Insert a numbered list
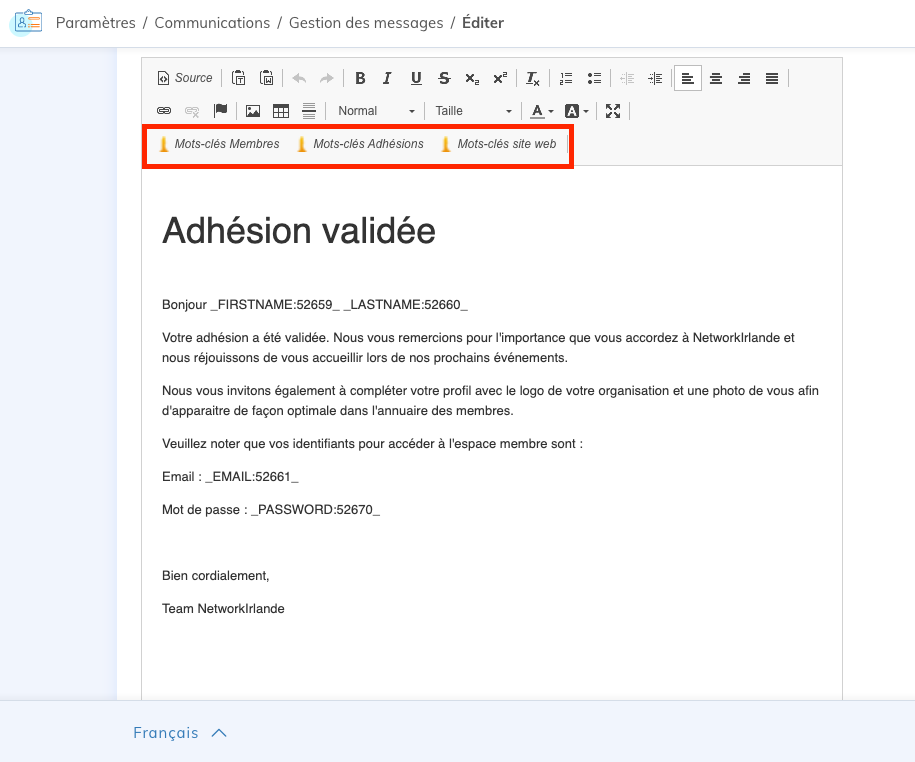Viewport: 915px width, 762px height. (x=566, y=78)
